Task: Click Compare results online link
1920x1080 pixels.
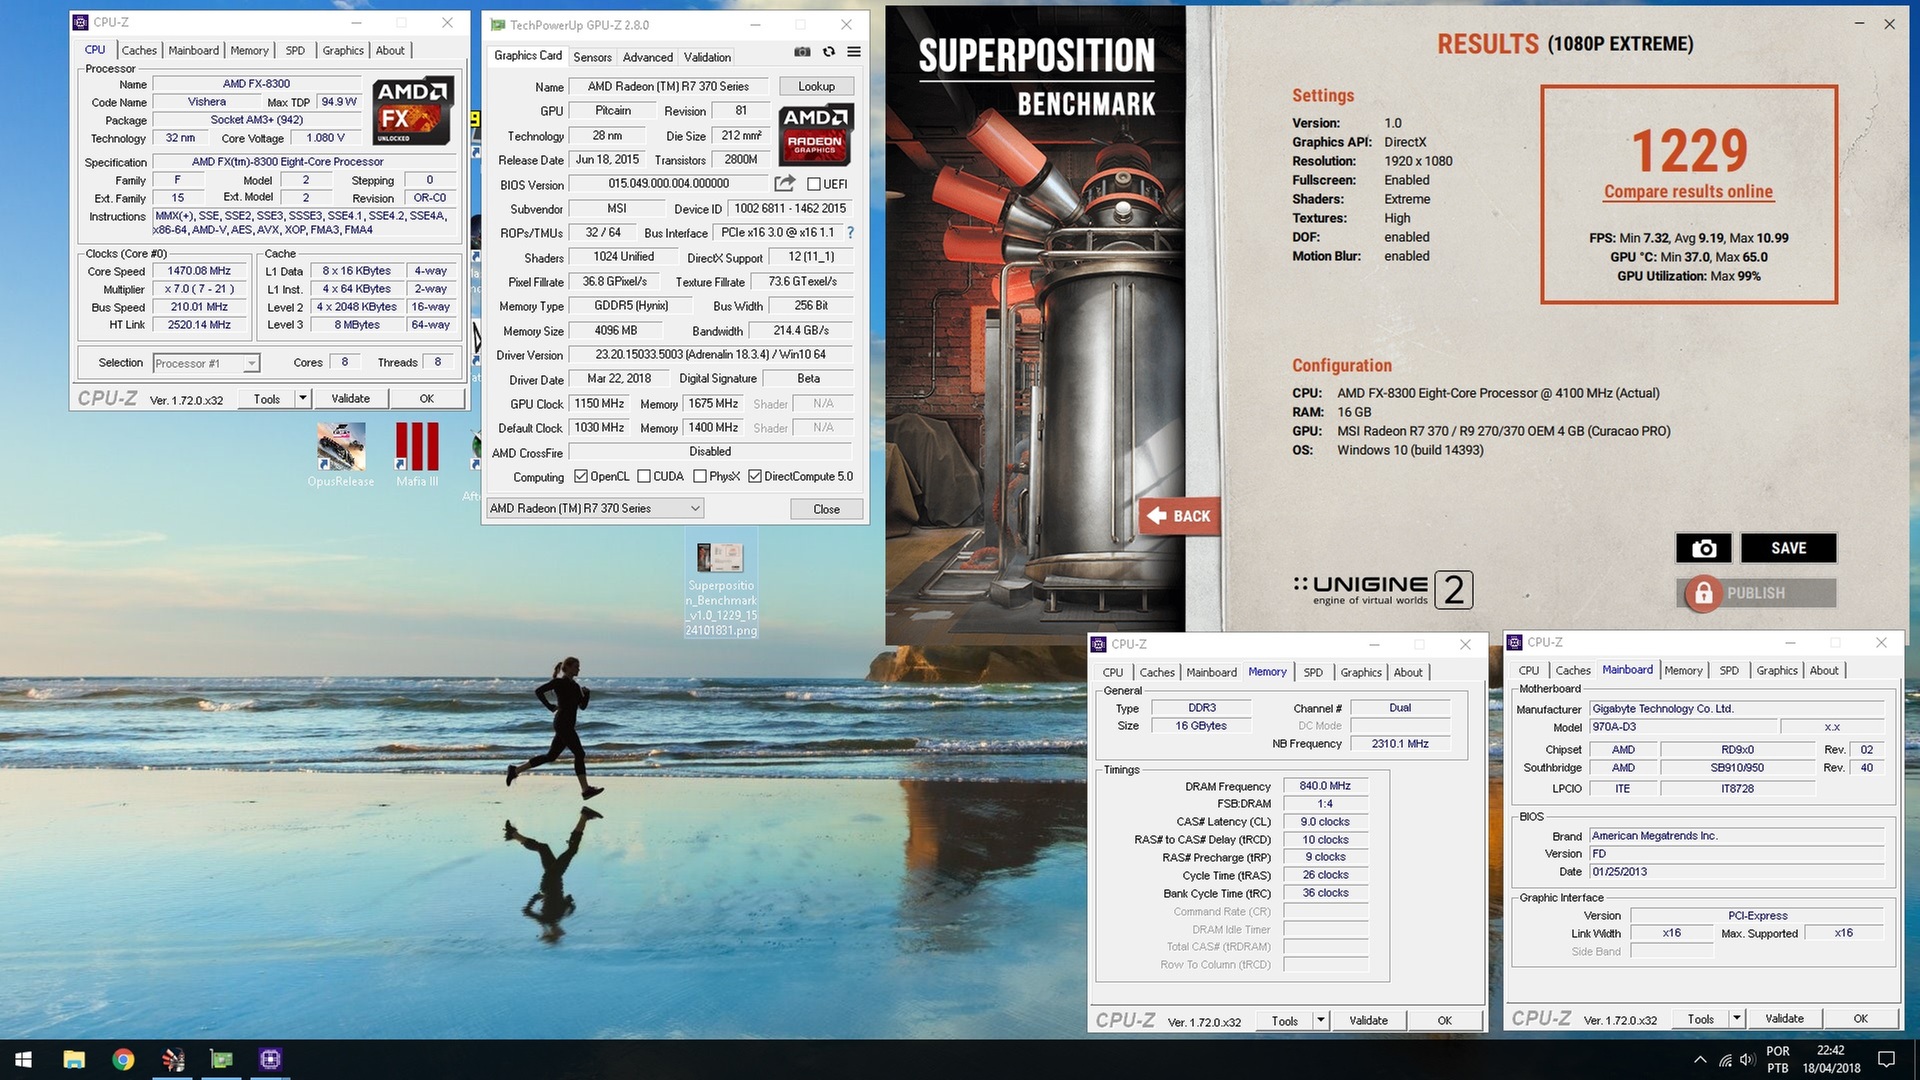Action: click(x=1688, y=192)
